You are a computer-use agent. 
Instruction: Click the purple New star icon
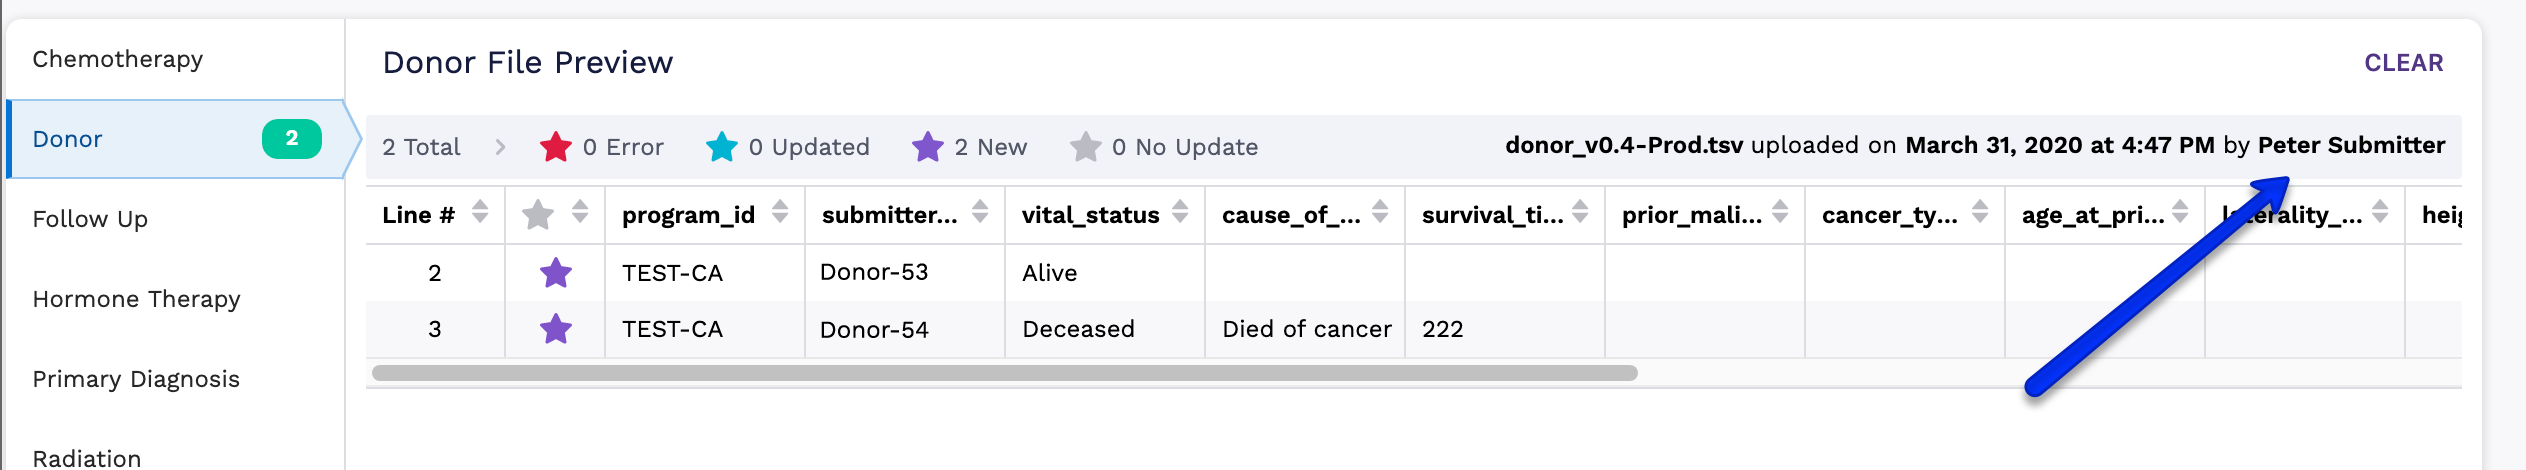[927, 147]
